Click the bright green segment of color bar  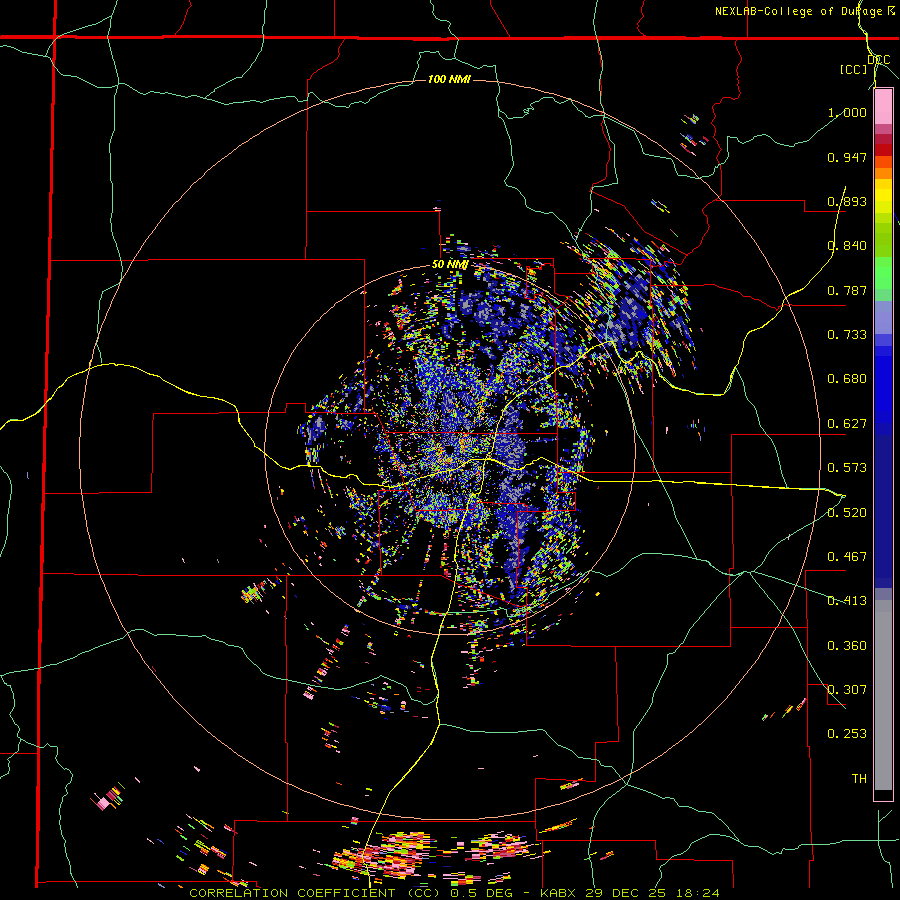pyautogui.click(x=883, y=273)
